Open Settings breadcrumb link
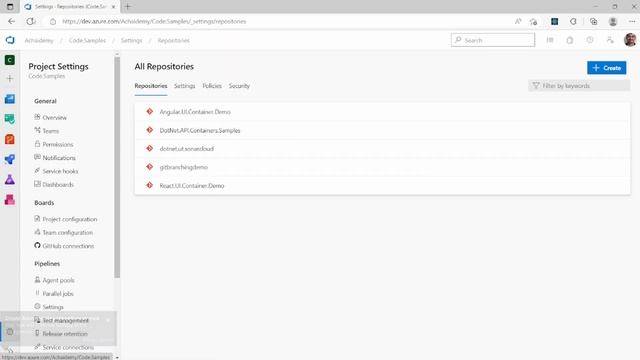 pyautogui.click(x=131, y=40)
